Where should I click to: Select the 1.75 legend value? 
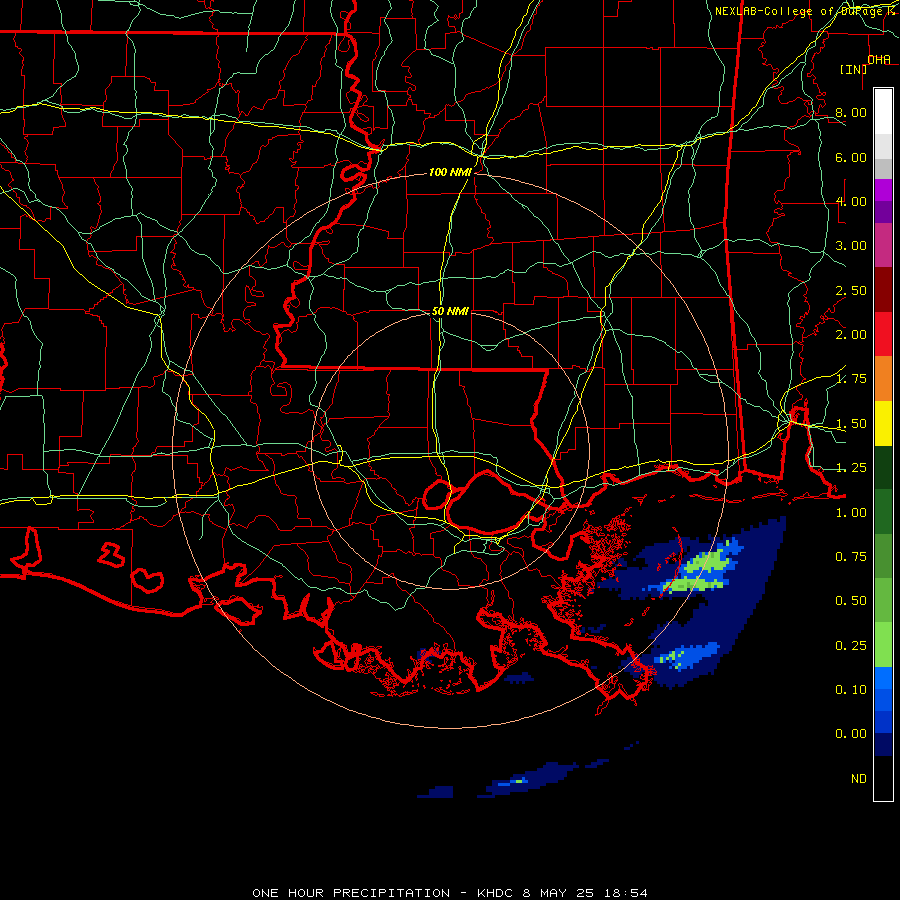(851, 379)
